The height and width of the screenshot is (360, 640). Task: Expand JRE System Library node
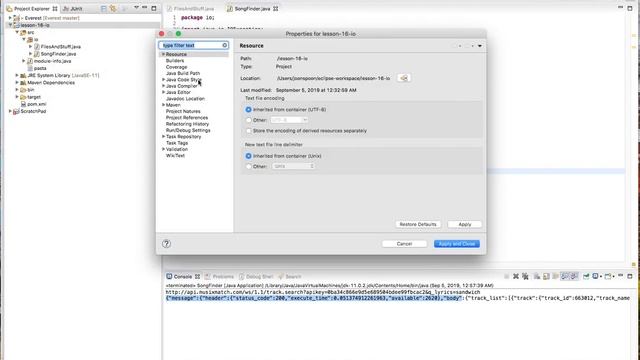point(17,76)
